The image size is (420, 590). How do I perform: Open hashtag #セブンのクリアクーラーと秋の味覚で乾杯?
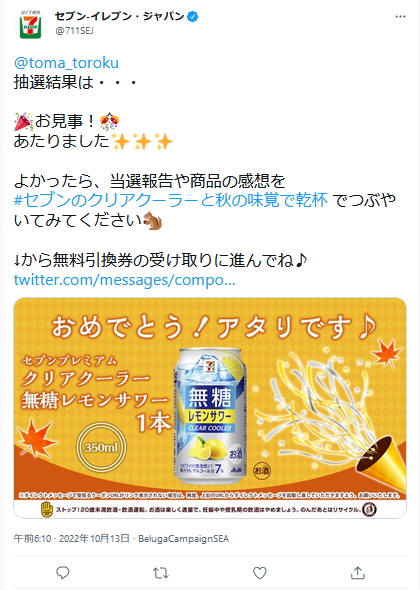tap(170, 200)
